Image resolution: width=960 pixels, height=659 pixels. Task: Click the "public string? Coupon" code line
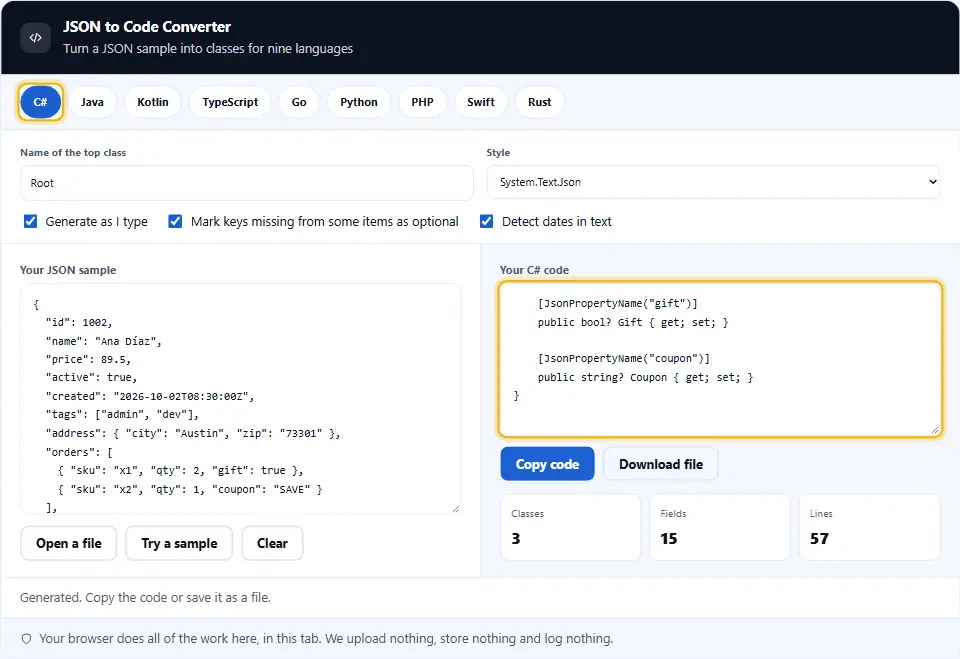pos(645,377)
